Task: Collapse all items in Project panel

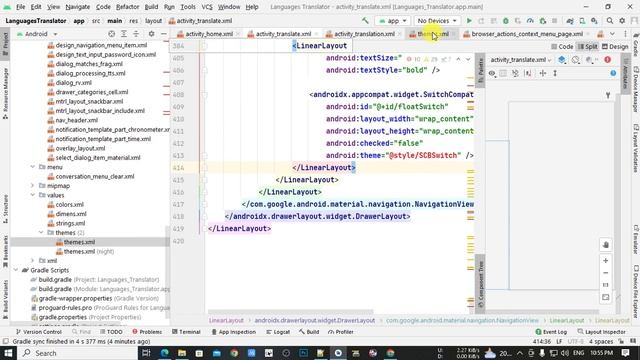Action: click(136, 34)
